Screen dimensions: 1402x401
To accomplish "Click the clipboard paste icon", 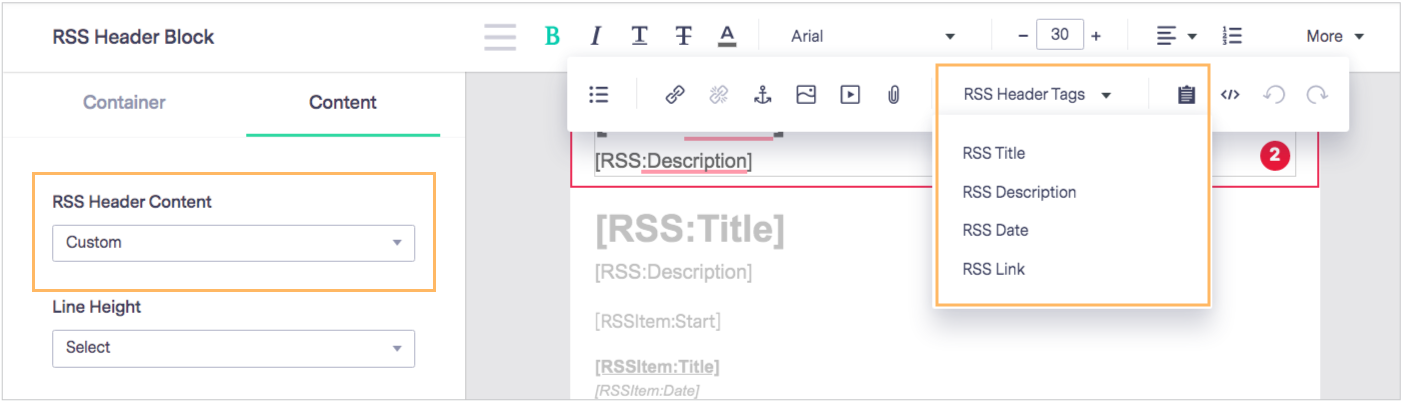I will (1186, 94).
